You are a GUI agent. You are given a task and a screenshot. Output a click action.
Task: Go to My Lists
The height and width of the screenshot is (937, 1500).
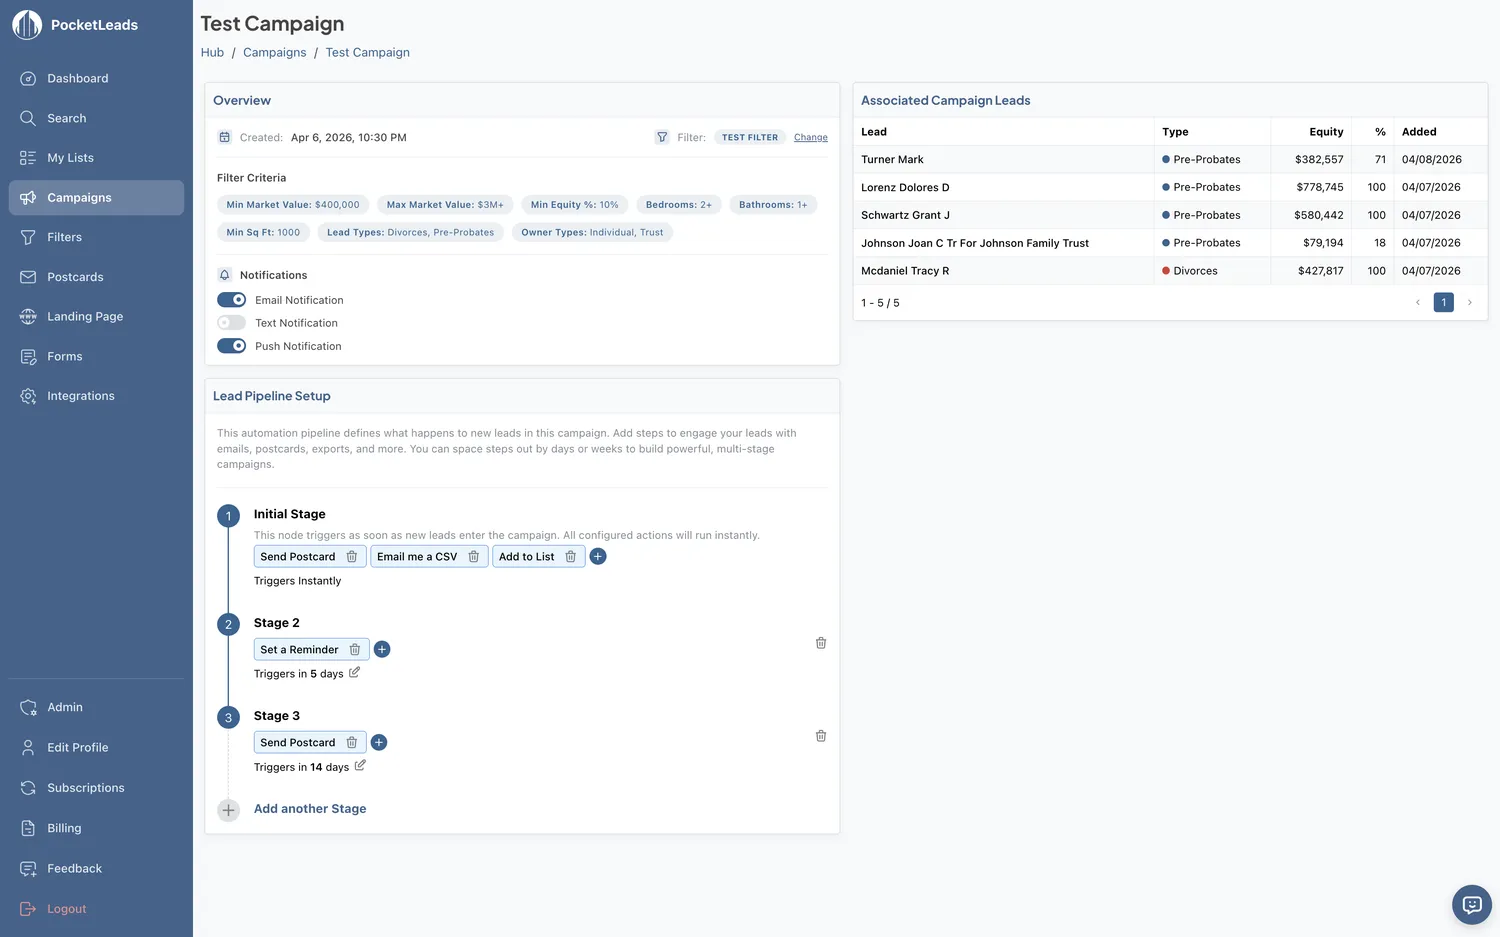[x=96, y=158]
